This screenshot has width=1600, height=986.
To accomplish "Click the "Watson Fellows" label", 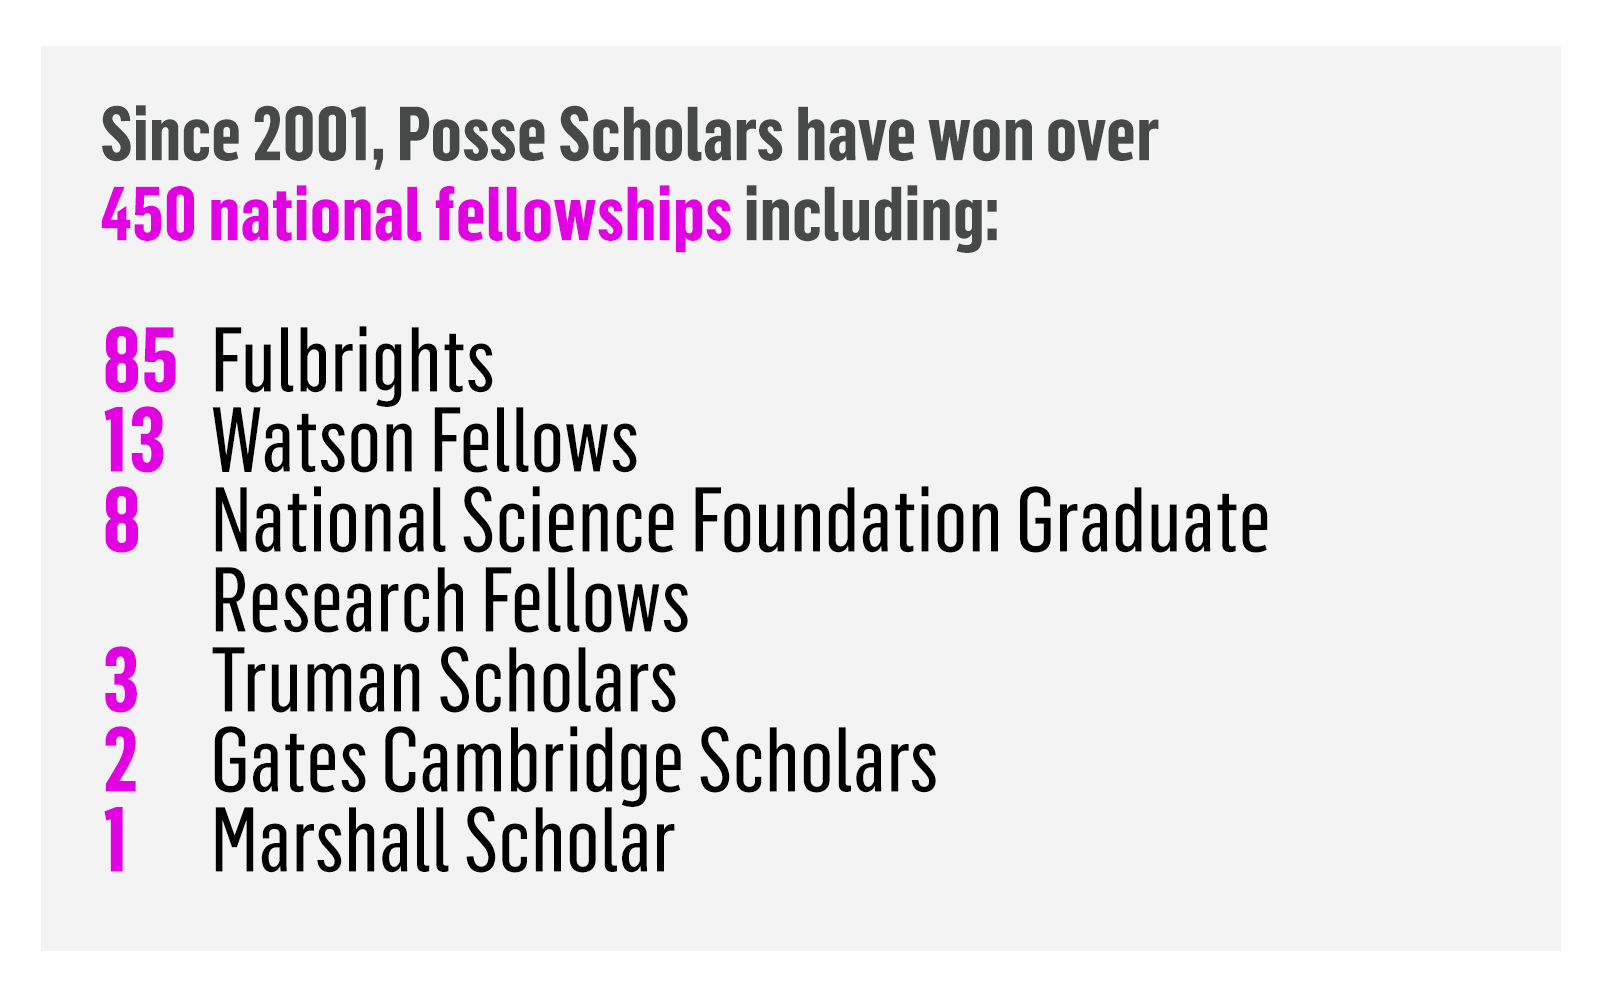I will [x=426, y=441].
